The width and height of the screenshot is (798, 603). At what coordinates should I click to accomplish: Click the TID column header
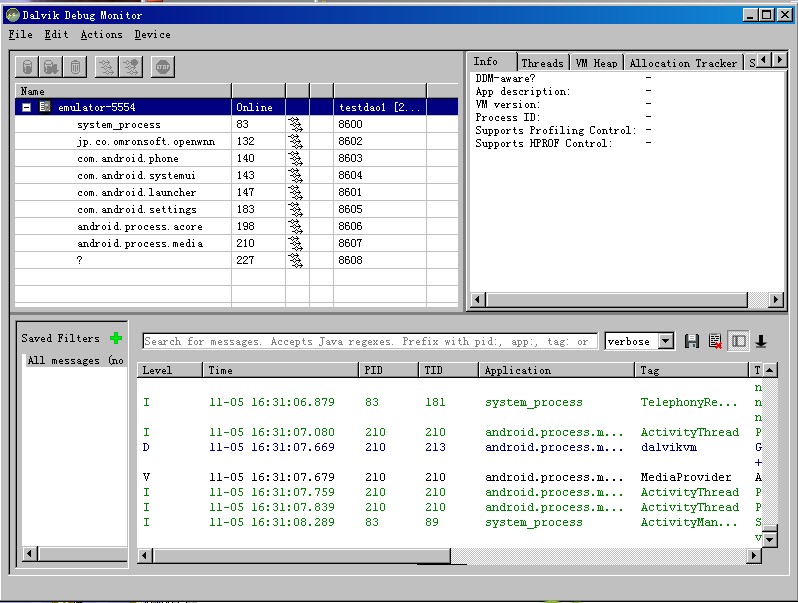coord(449,370)
